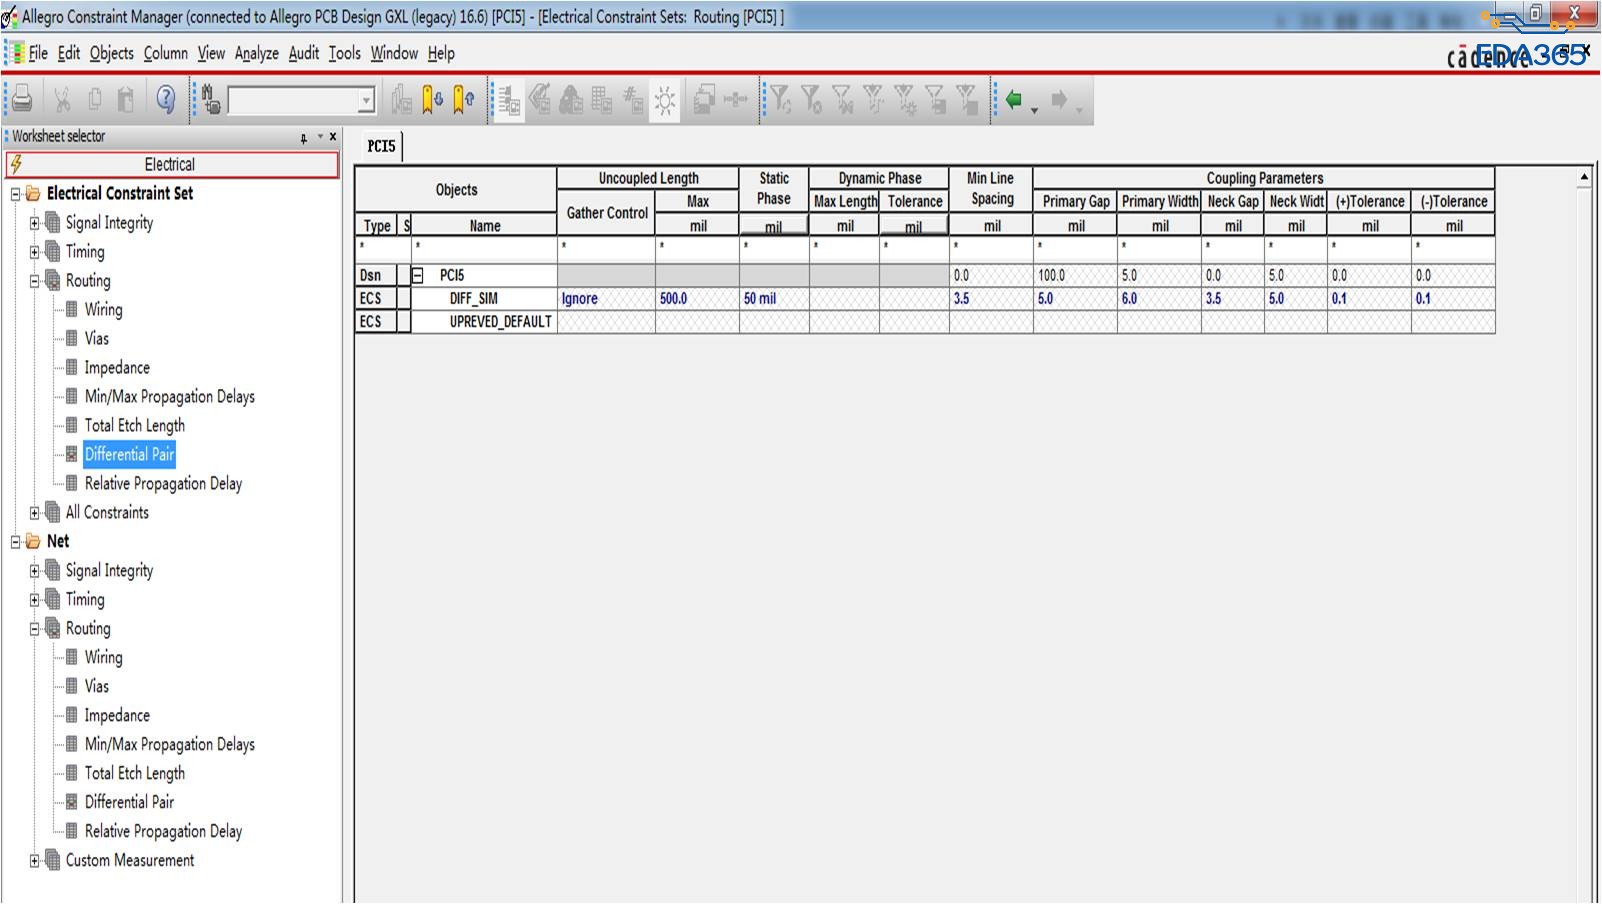
Task: Click the grid icon beside Custom Measurement
Action: (x=52, y=860)
